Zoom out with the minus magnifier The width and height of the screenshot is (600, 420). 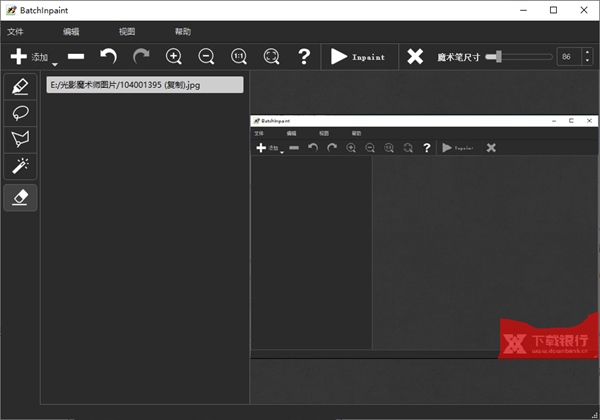[x=206, y=57]
